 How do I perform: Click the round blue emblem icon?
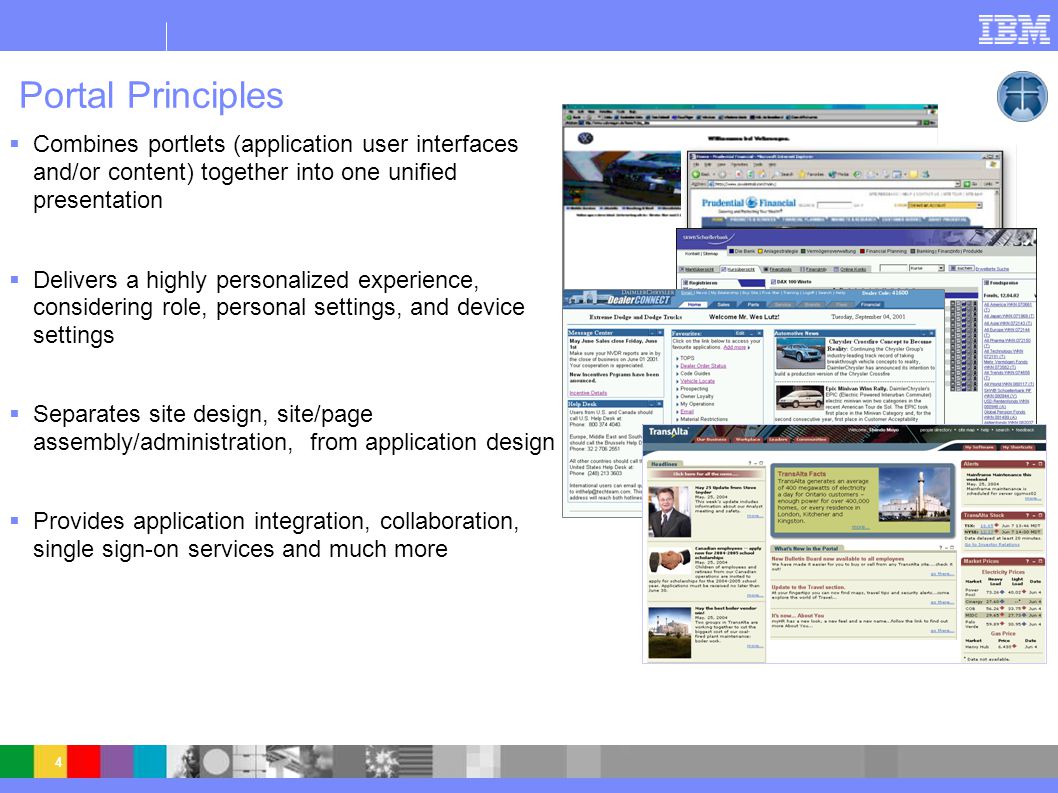pos(1022,97)
